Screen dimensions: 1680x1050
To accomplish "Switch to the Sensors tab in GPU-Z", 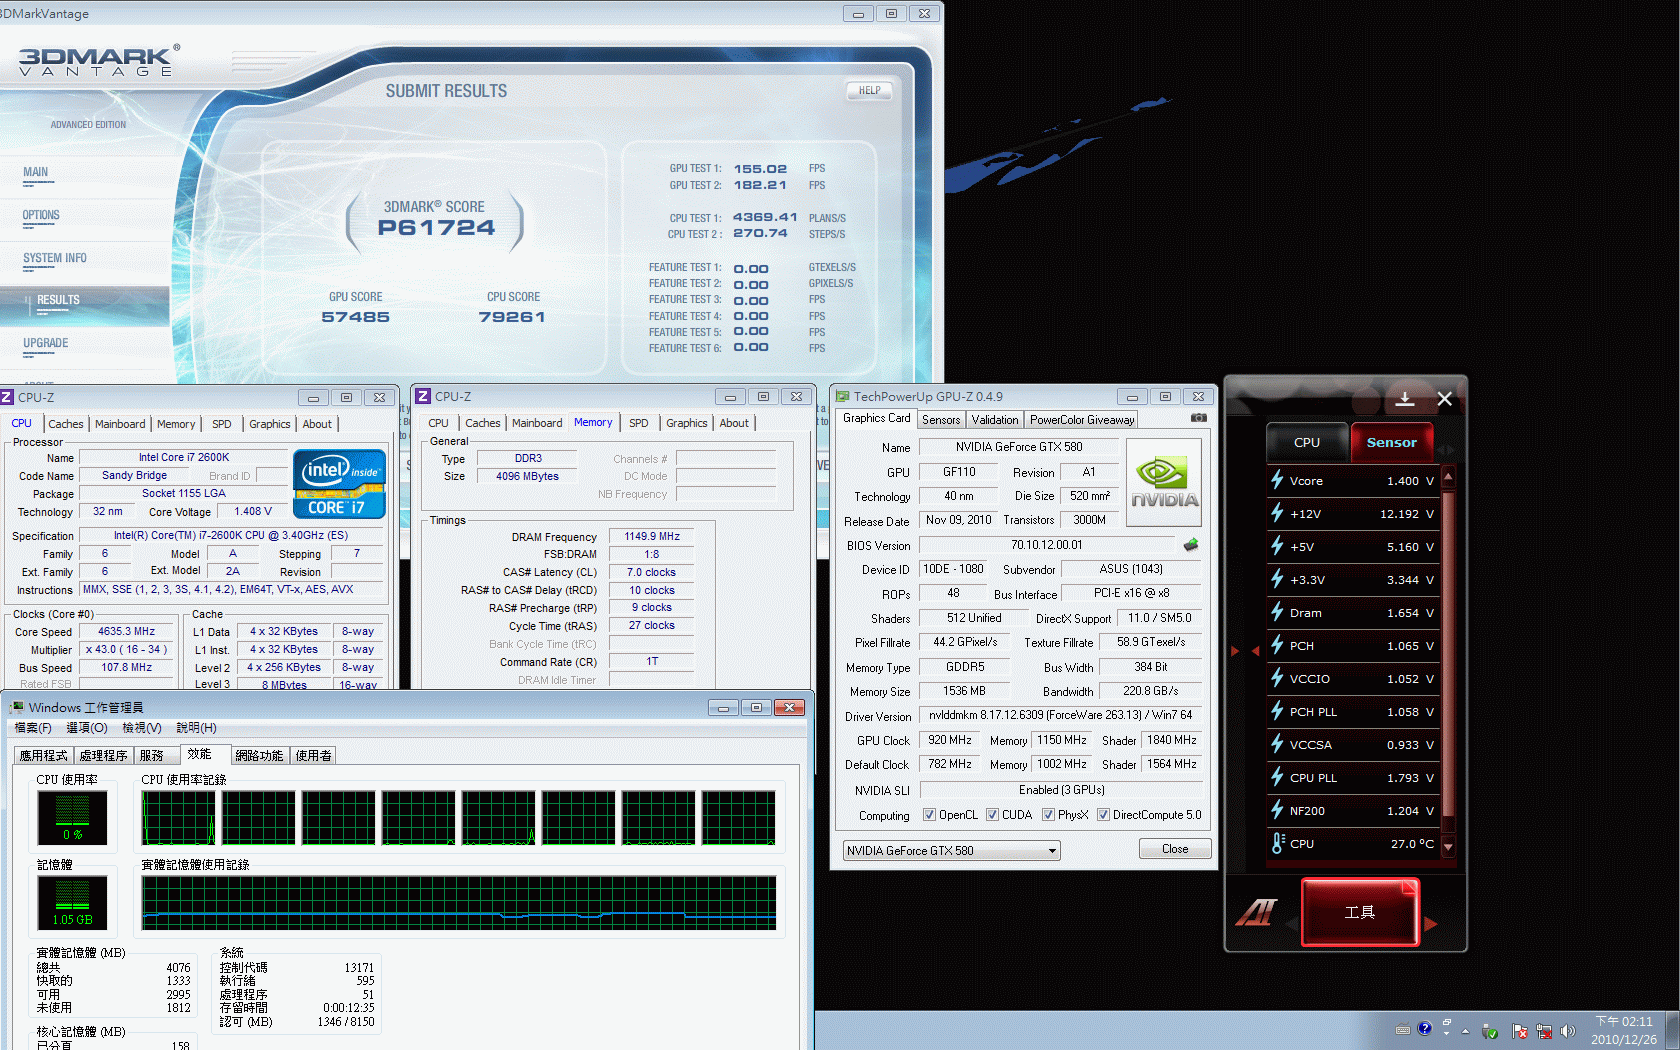I will [x=941, y=420].
